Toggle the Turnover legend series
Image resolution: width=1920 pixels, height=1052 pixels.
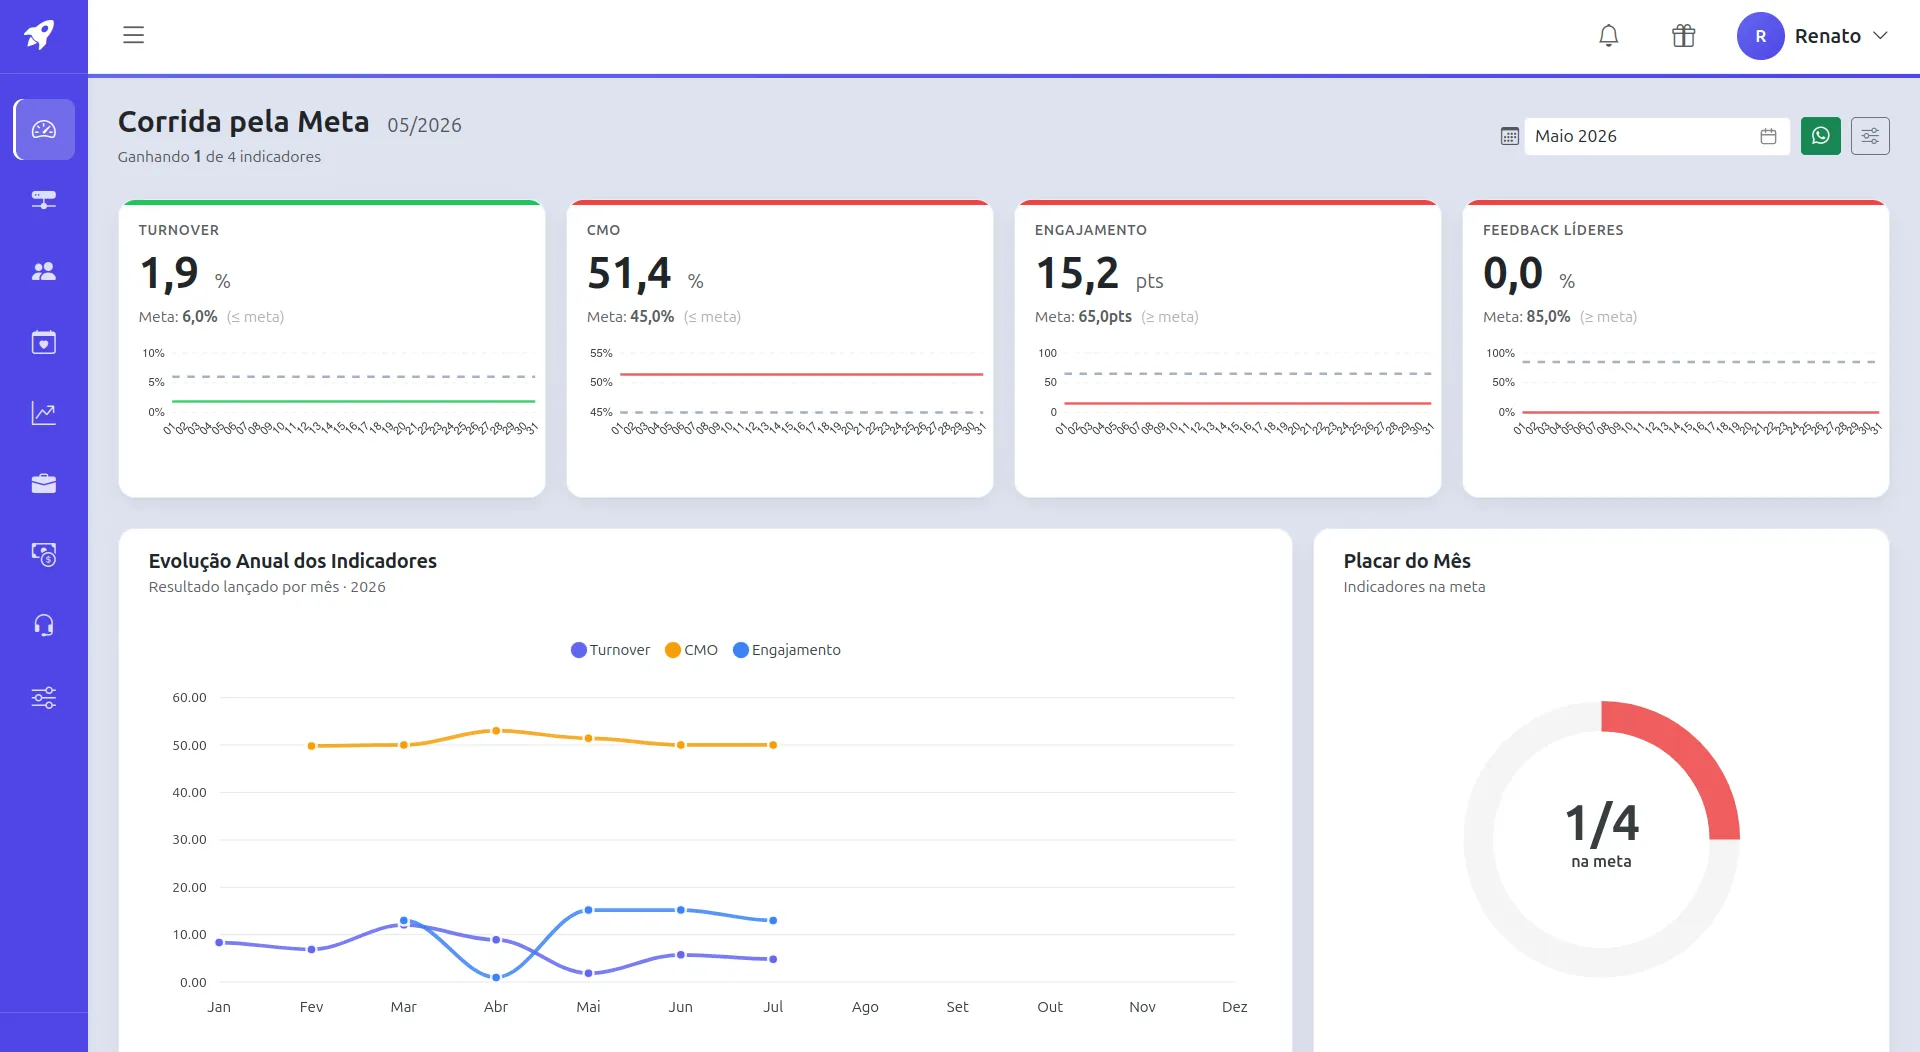click(x=610, y=650)
